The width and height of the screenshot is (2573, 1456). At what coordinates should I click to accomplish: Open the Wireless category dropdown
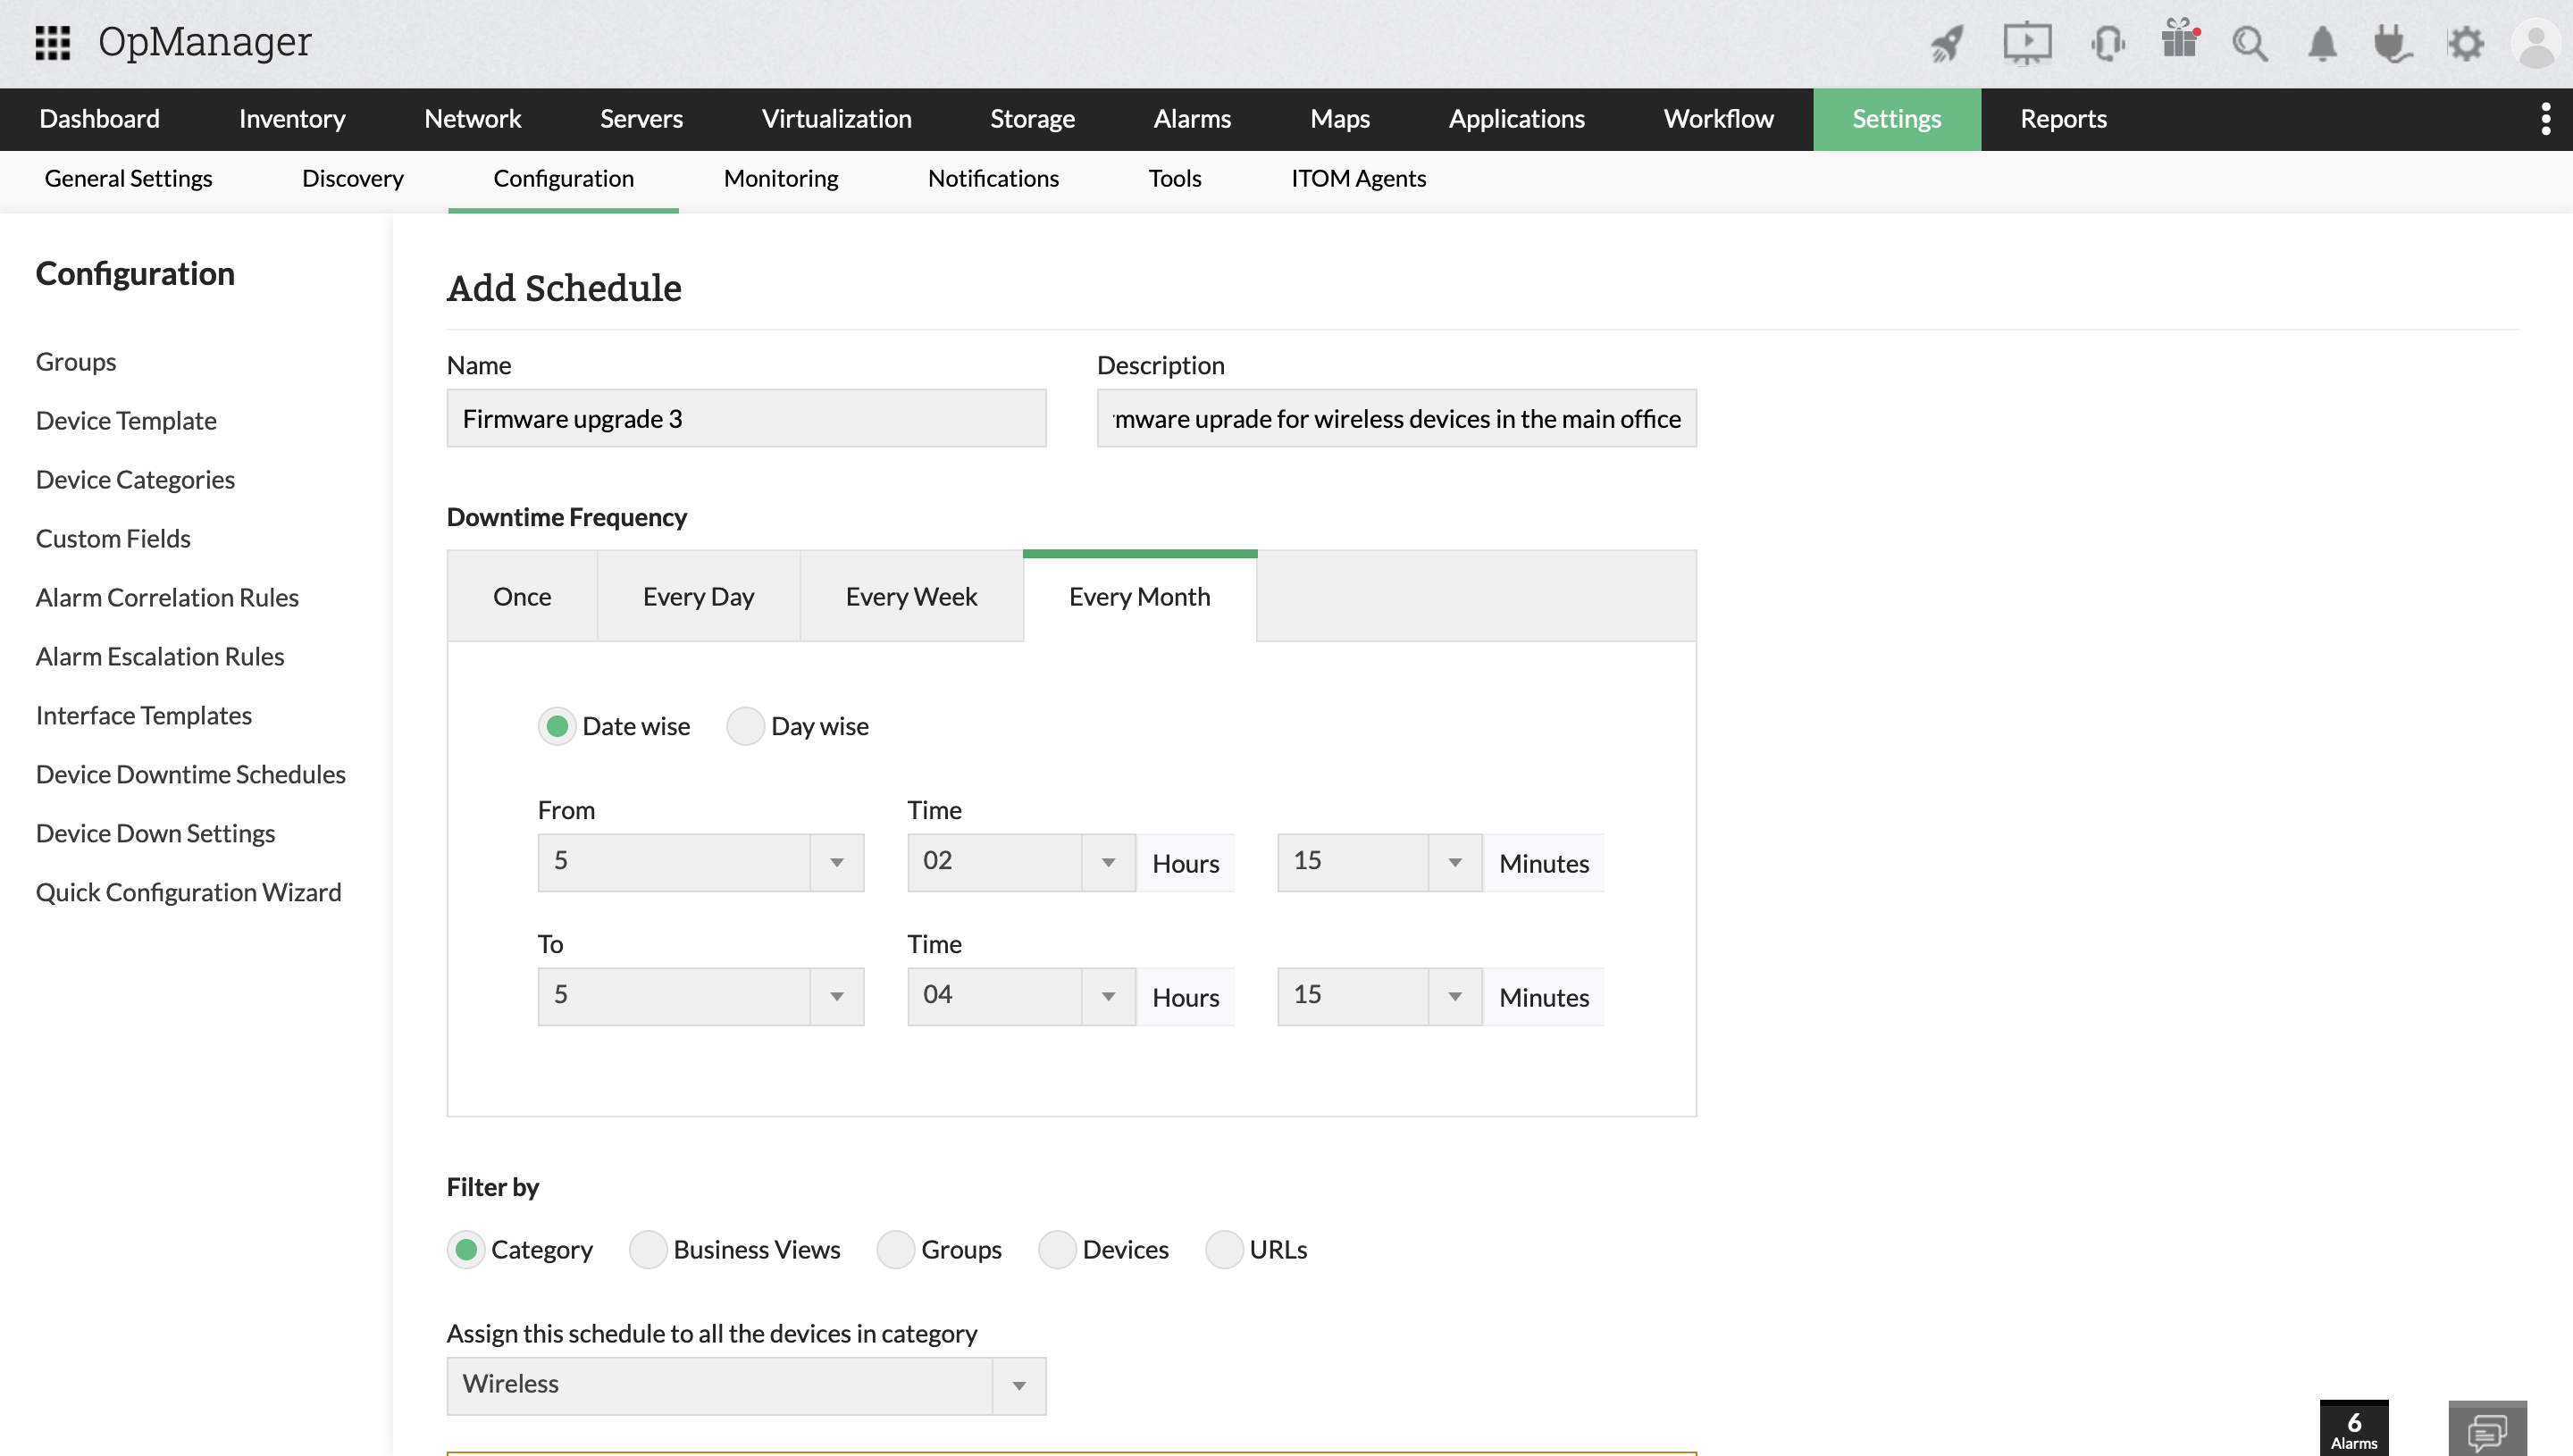(x=1018, y=1386)
